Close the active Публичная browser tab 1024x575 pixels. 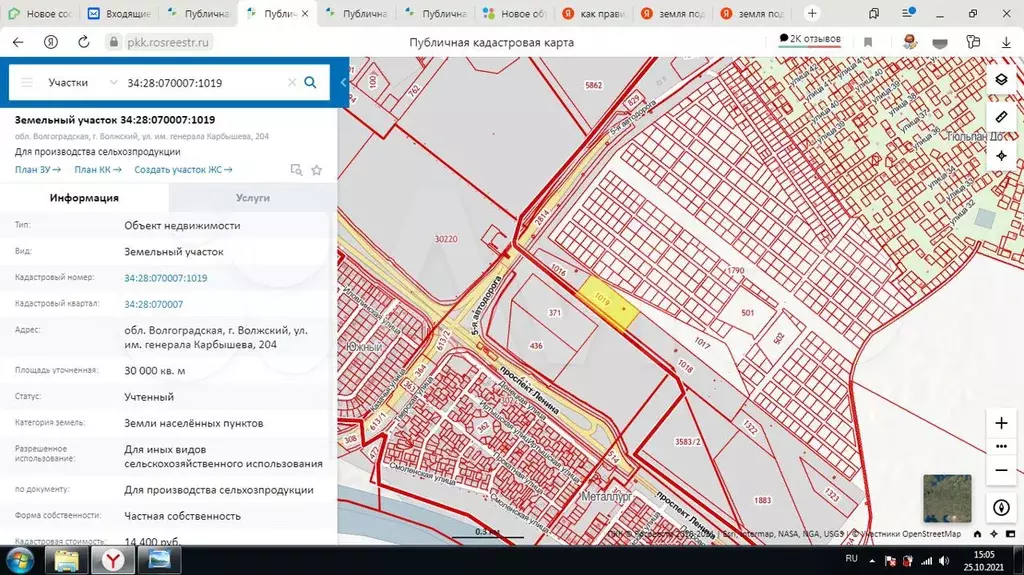[x=305, y=13]
